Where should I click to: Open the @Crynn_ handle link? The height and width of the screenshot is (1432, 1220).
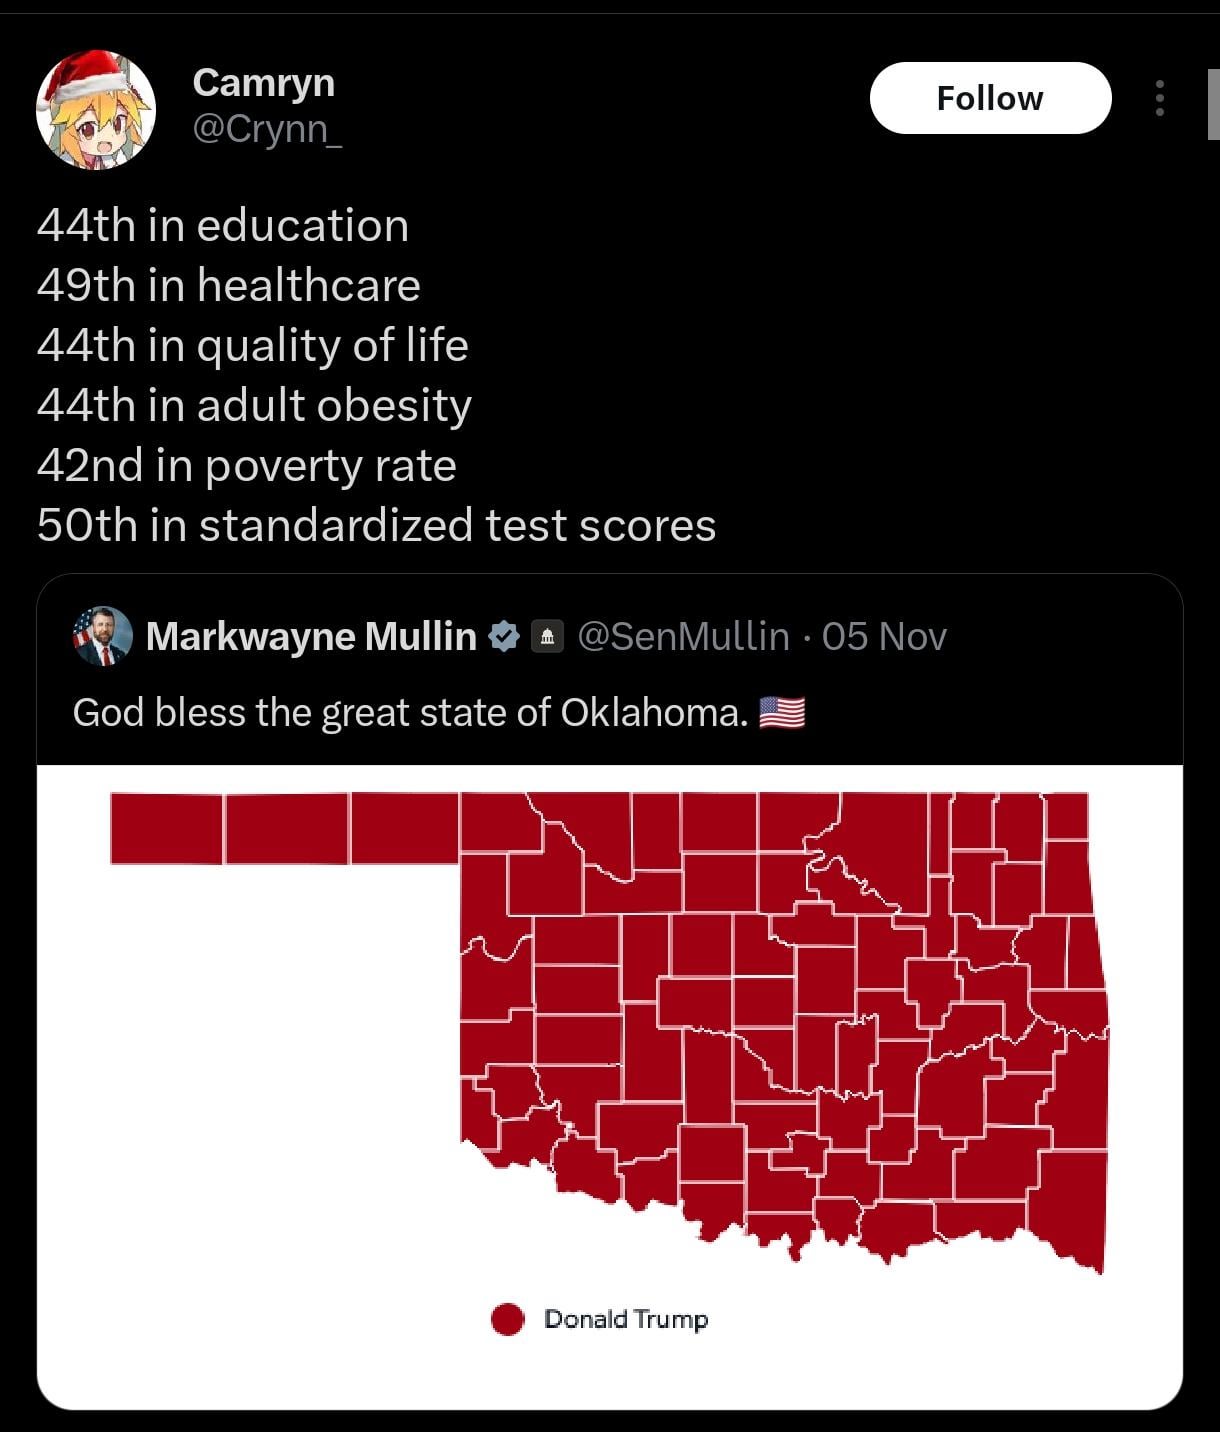click(266, 128)
